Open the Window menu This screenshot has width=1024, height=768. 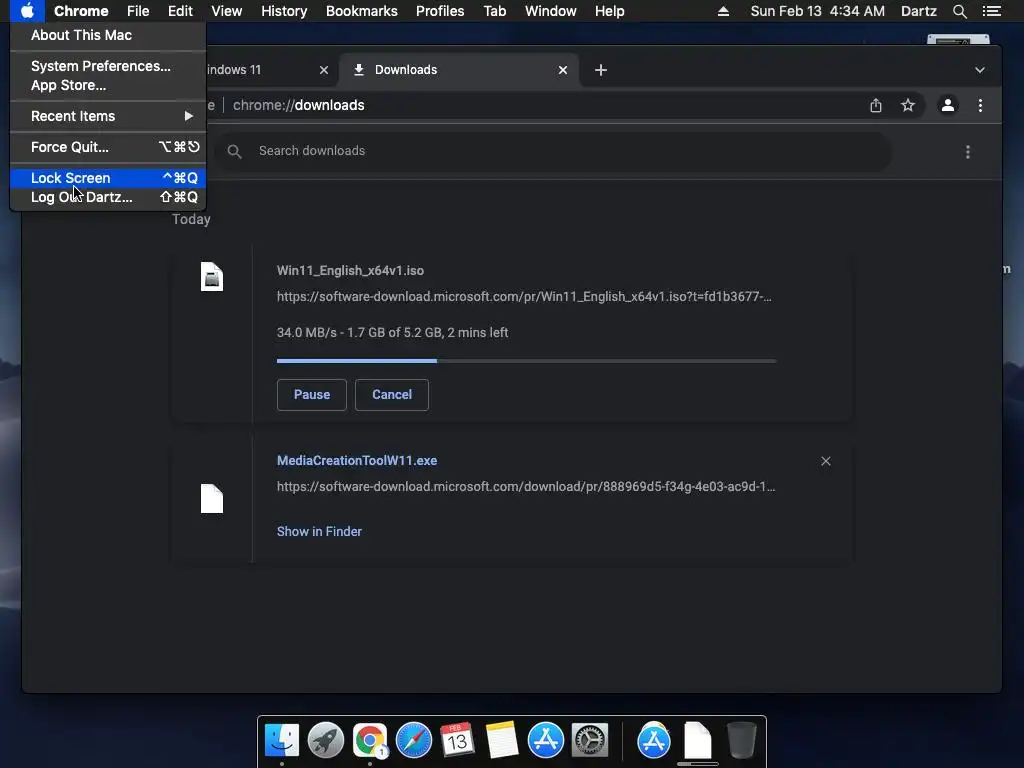[551, 11]
